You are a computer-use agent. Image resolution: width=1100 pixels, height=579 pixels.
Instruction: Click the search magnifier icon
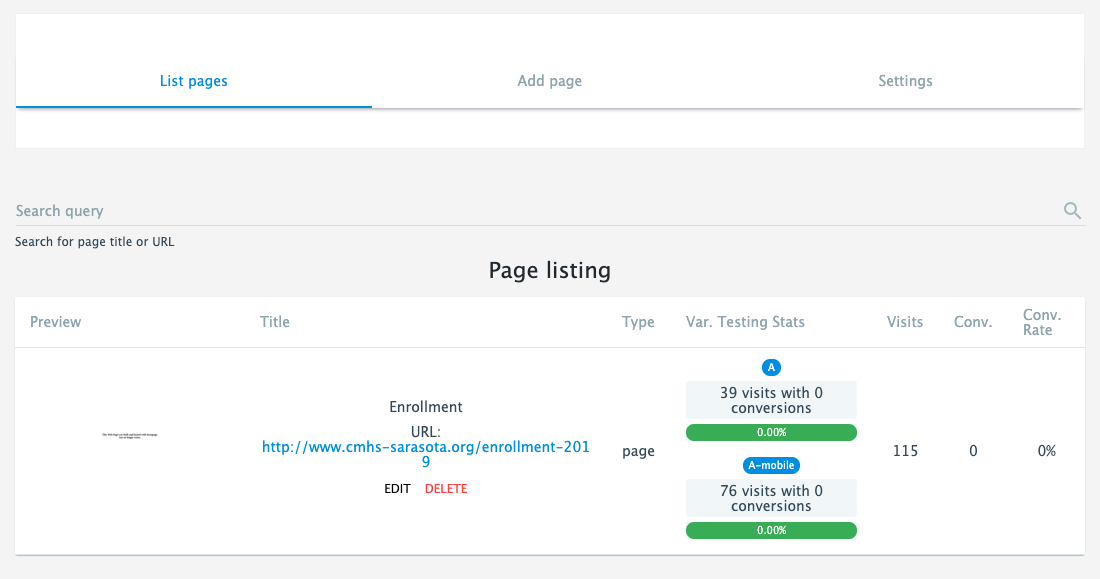click(1072, 211)
